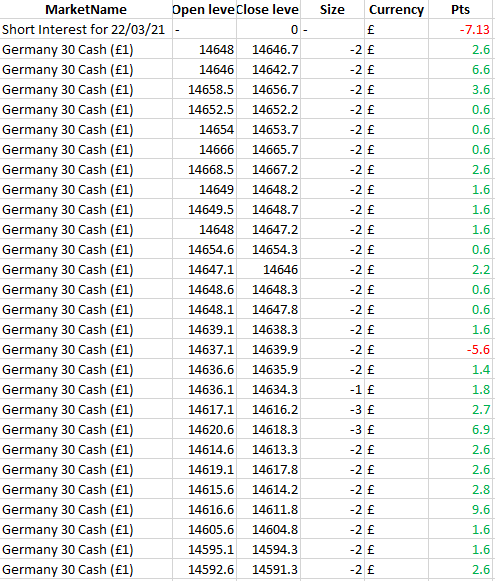Select the Open level cell 14654.6
Image resolution: width=495 pixels, height=581 pixels.
click(x=204, y=249)
